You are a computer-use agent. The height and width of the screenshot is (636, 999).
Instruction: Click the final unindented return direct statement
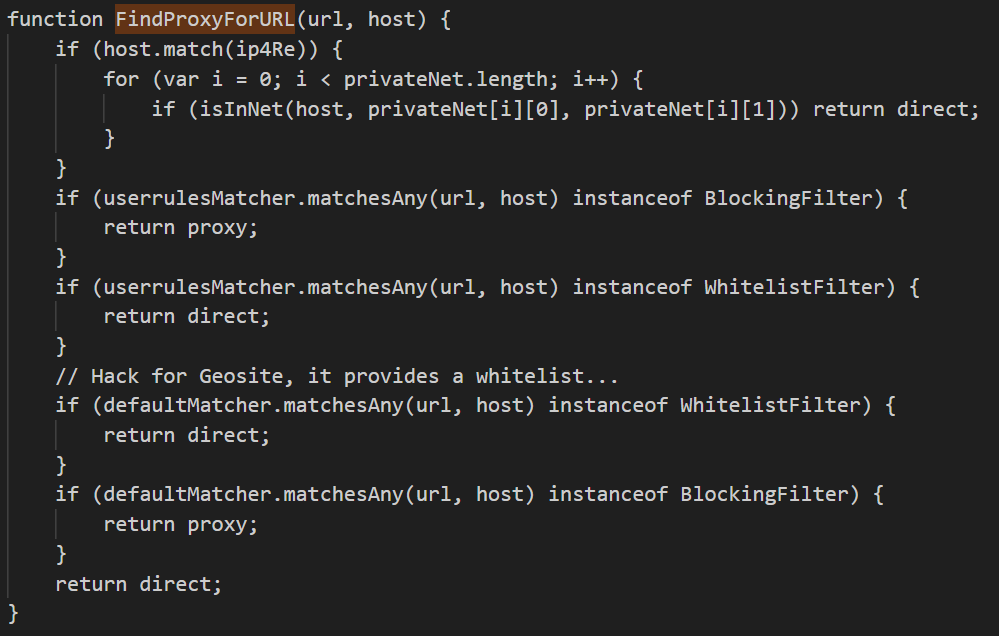click(139, 583)
